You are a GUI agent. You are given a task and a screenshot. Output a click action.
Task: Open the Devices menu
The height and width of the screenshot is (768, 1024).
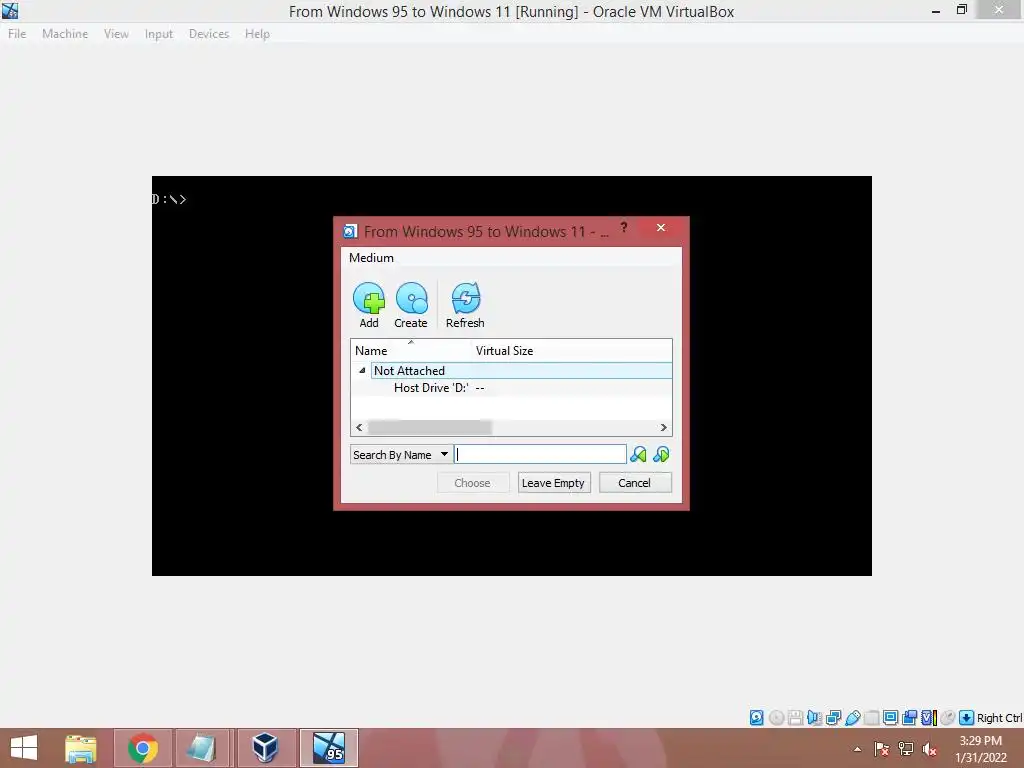[x=209, y=34]
